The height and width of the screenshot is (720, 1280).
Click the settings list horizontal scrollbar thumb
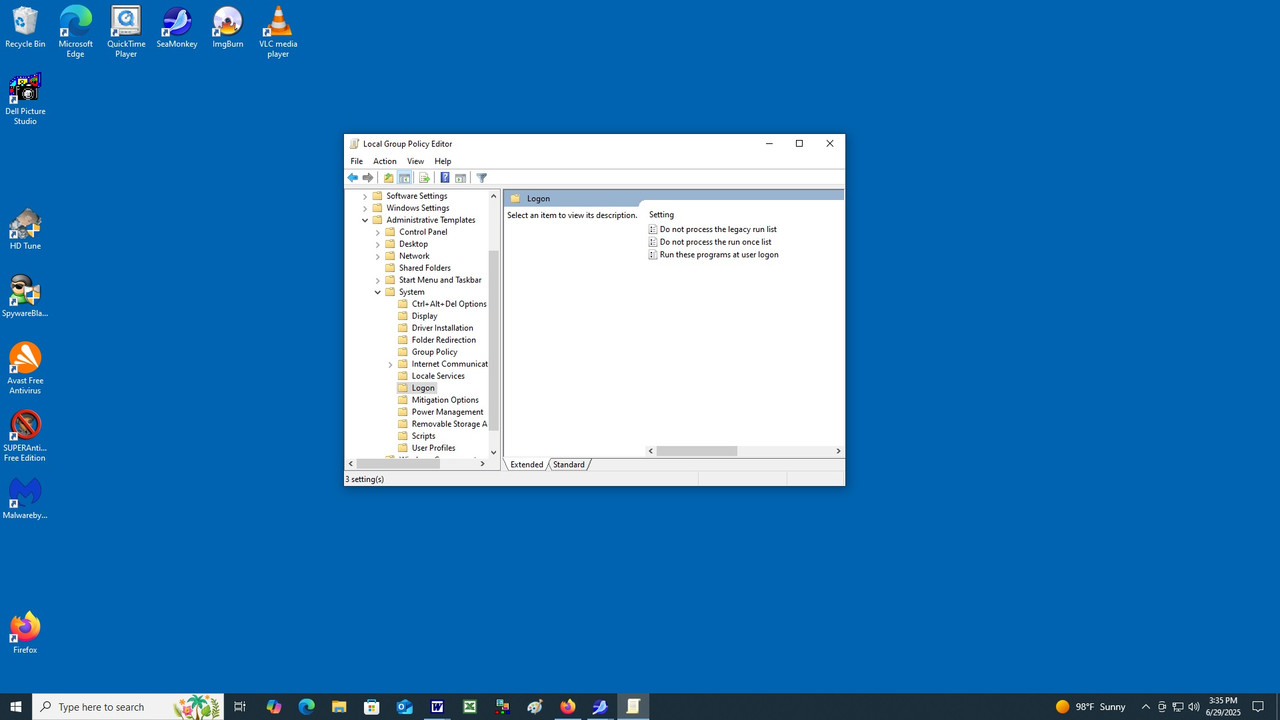697,451
